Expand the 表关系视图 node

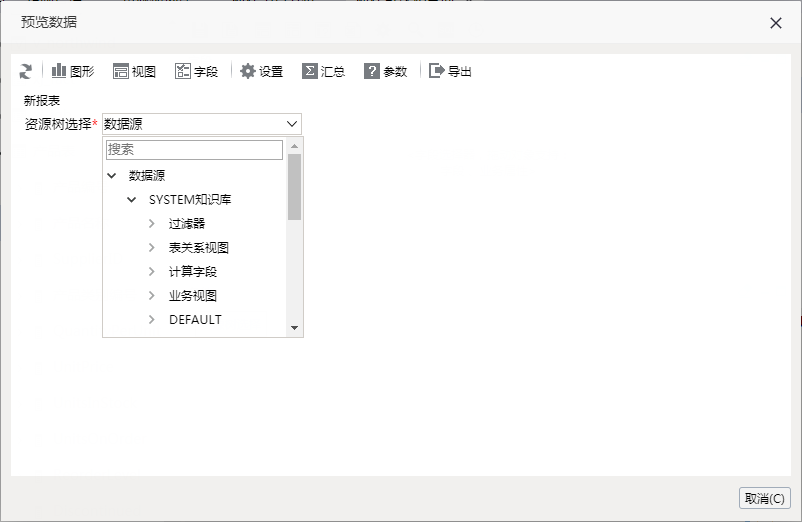(x=151, y=247)
